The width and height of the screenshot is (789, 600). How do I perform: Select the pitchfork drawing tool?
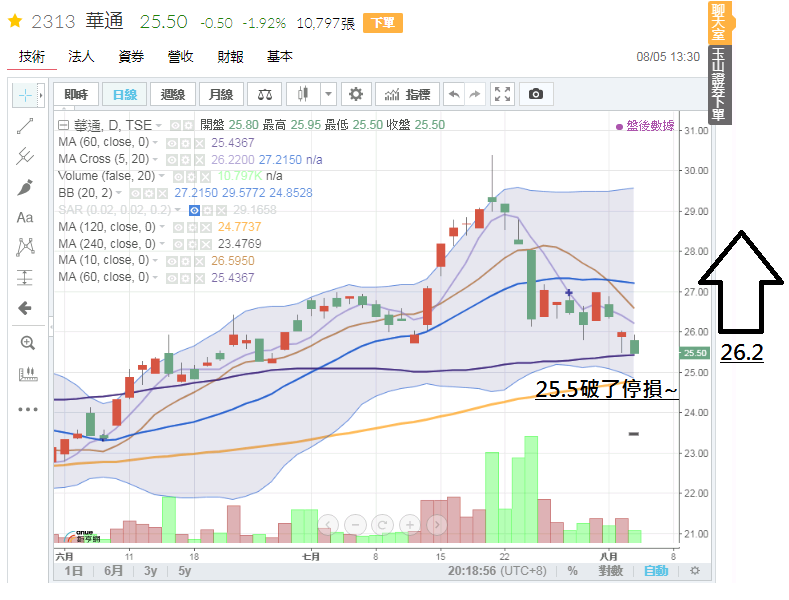(x=25, y=157)
